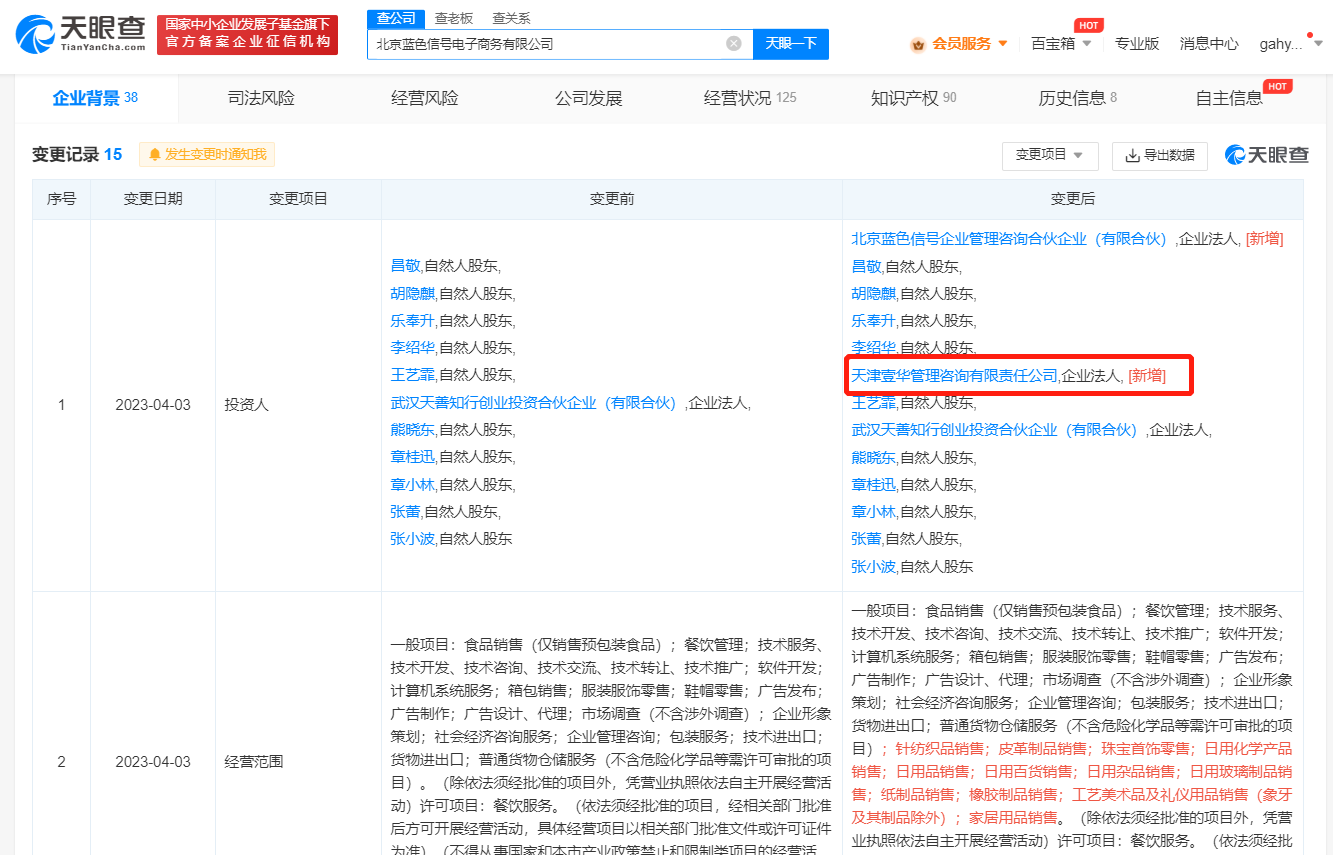
Task: Open 武汉天善知行创业投资合伙企业 link in 变更前
Action: pyautogui.click(x=533, y=402)
